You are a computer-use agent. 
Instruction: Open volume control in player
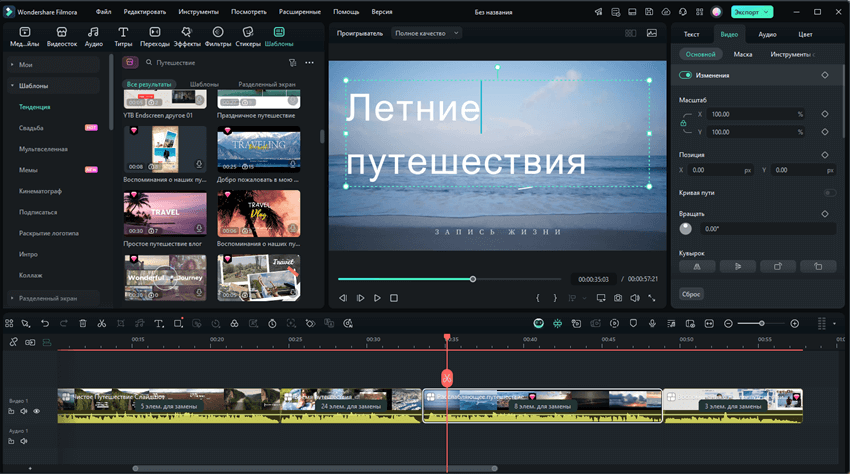(x=635, y=298)
